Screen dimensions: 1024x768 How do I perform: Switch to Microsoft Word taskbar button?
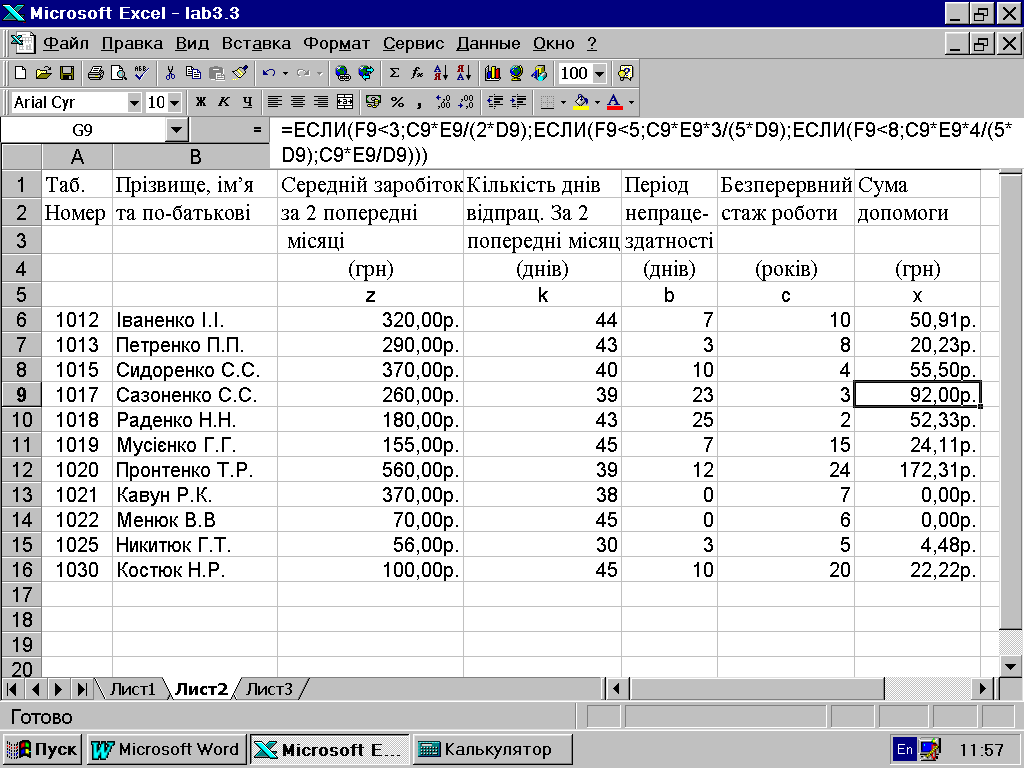(167, 749)
